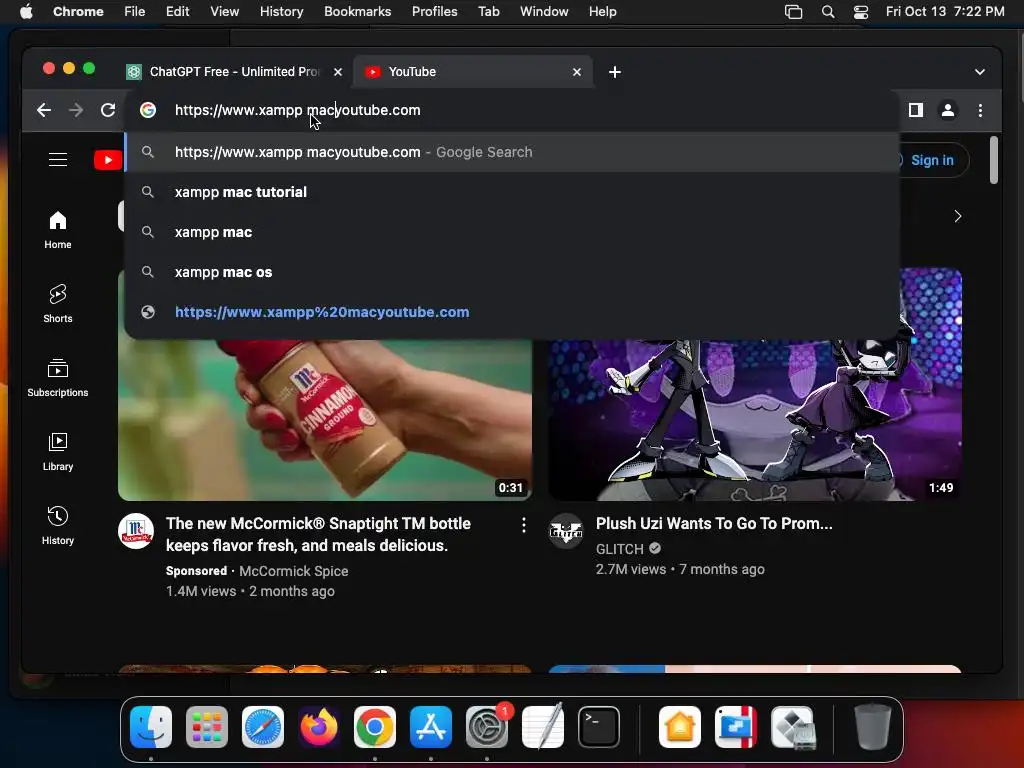This screenshot has height=768, width=1024.
Task: Switch to ChatGPT Free tab
Action: tap(235, 72)
